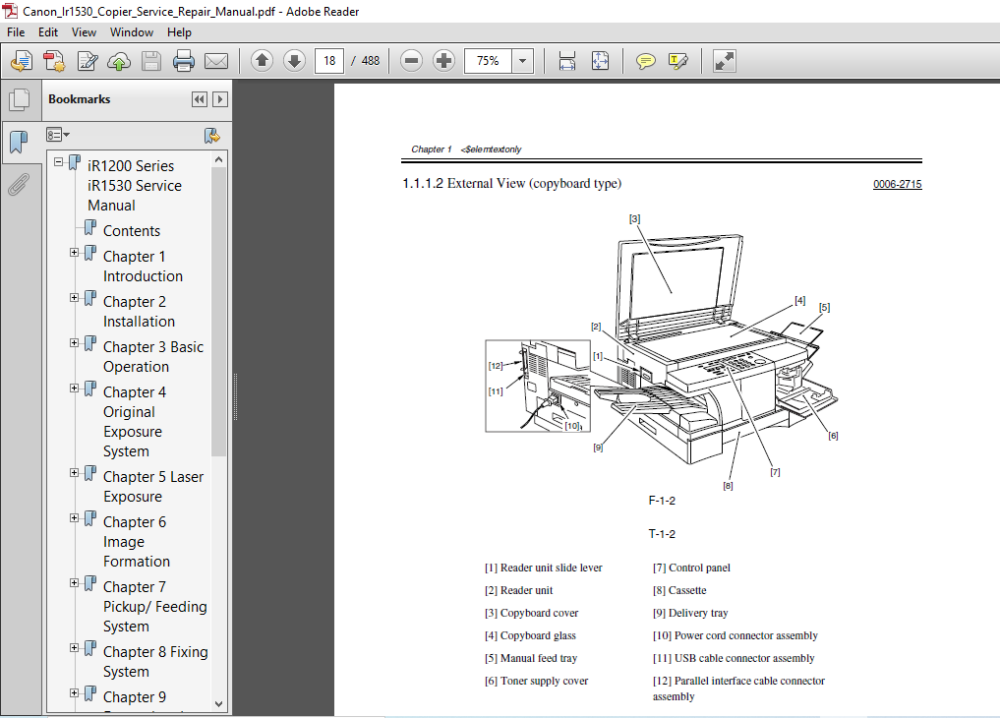
Task: Open the View menu
Action: tap(84, 33)
